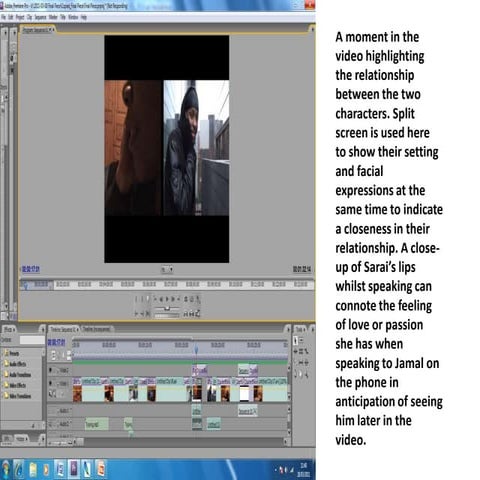Select the Track Select tool

pyautogui.click(x=301, y=340)
